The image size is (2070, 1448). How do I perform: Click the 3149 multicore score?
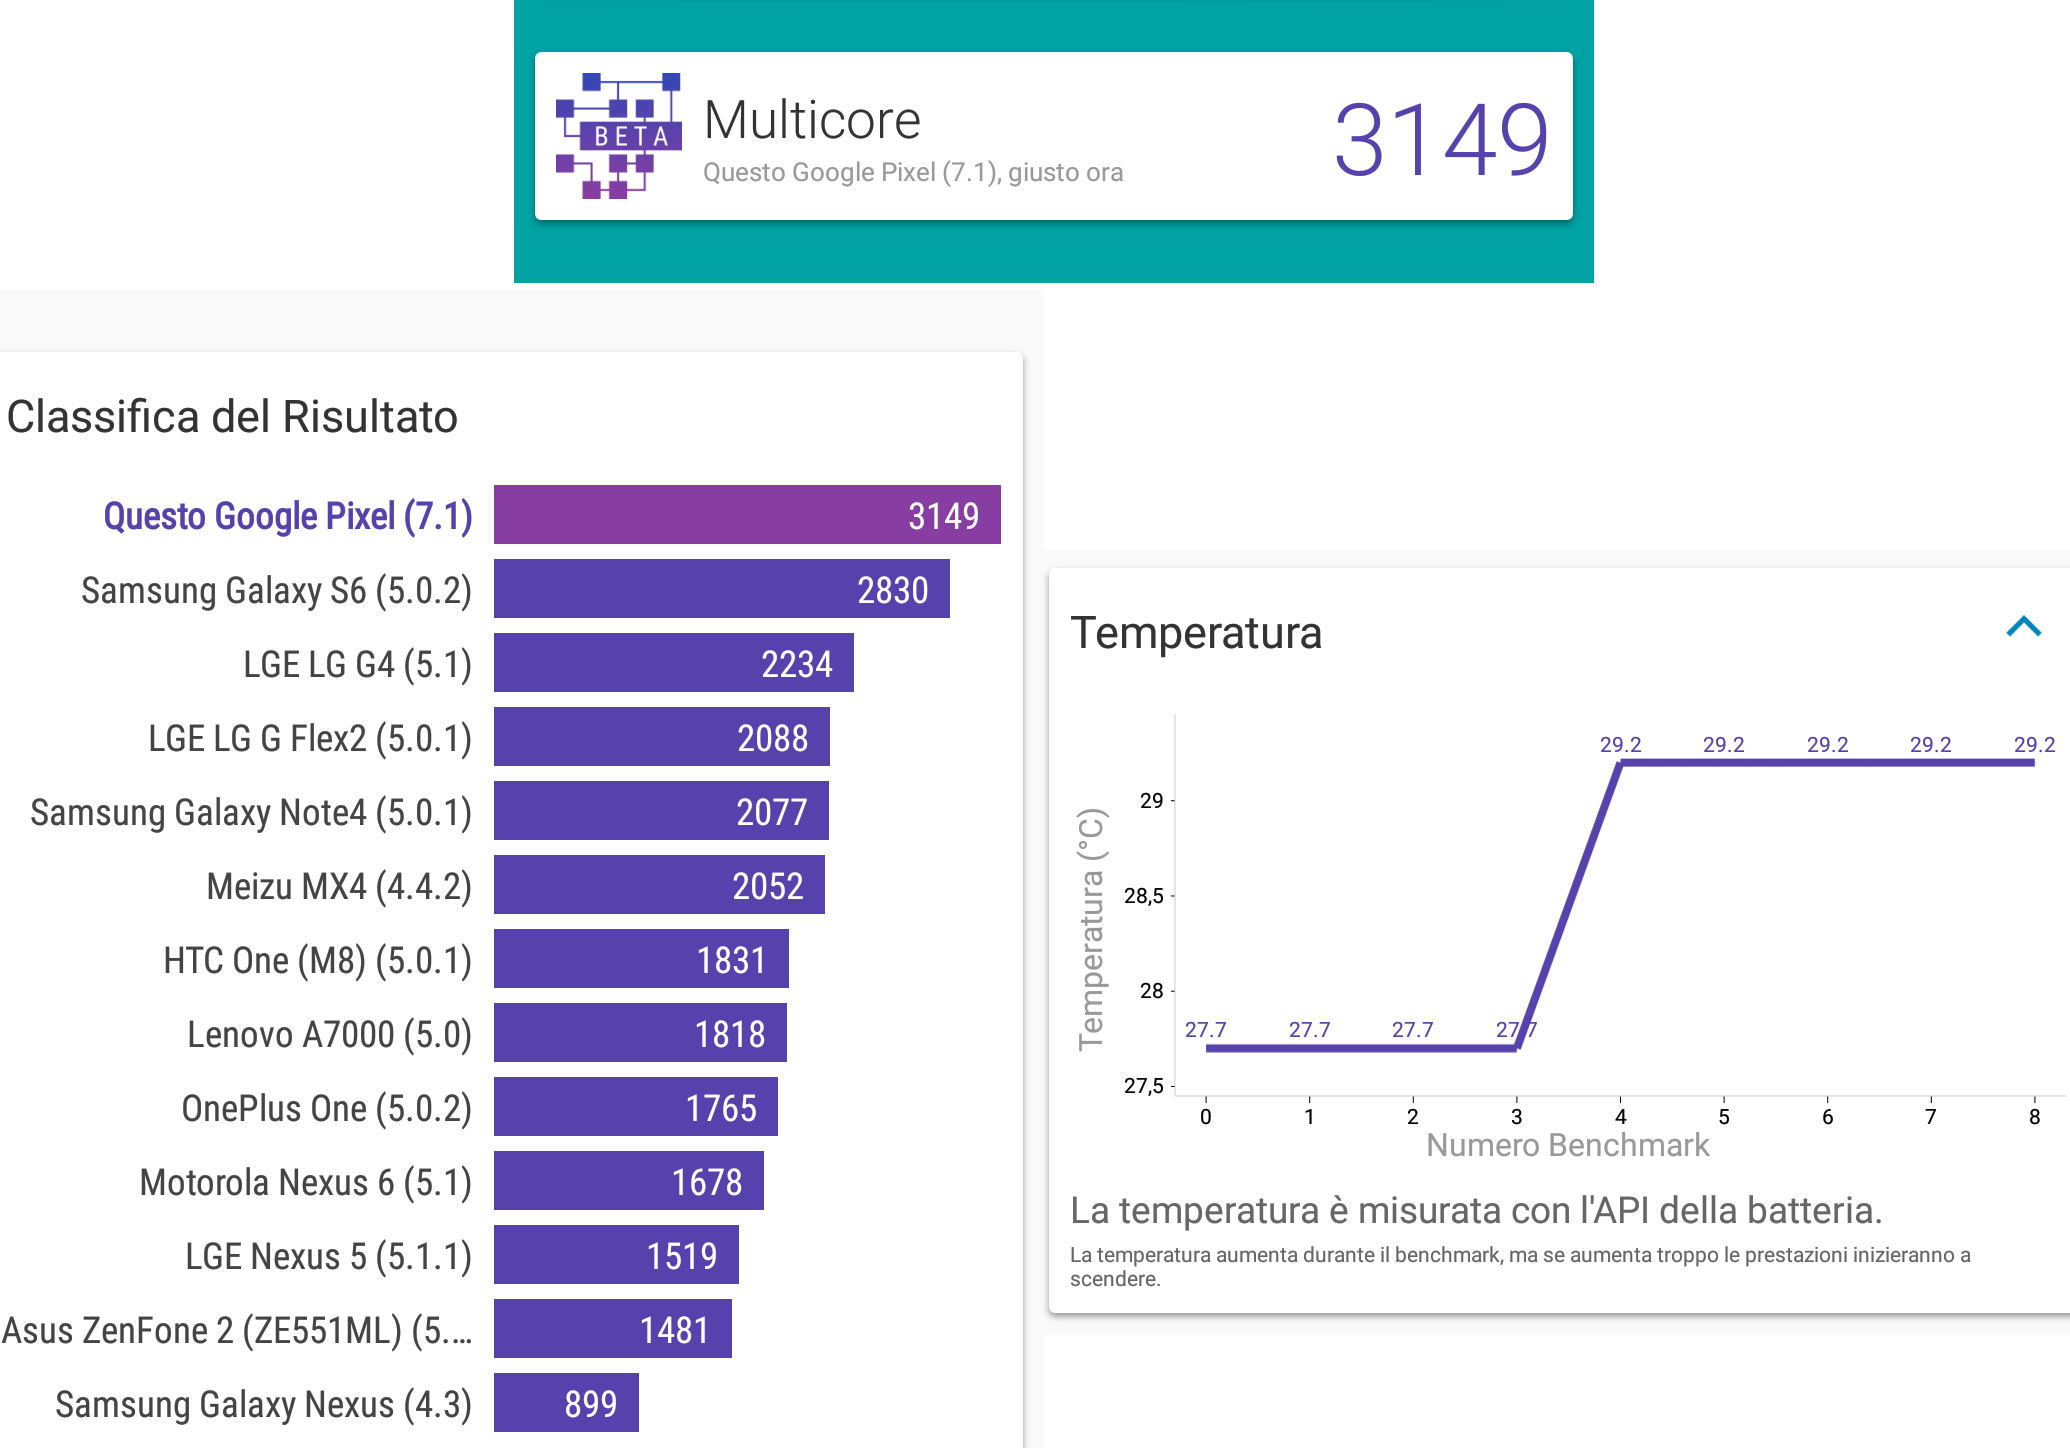pyautogui.click(x=1441, y=139)
